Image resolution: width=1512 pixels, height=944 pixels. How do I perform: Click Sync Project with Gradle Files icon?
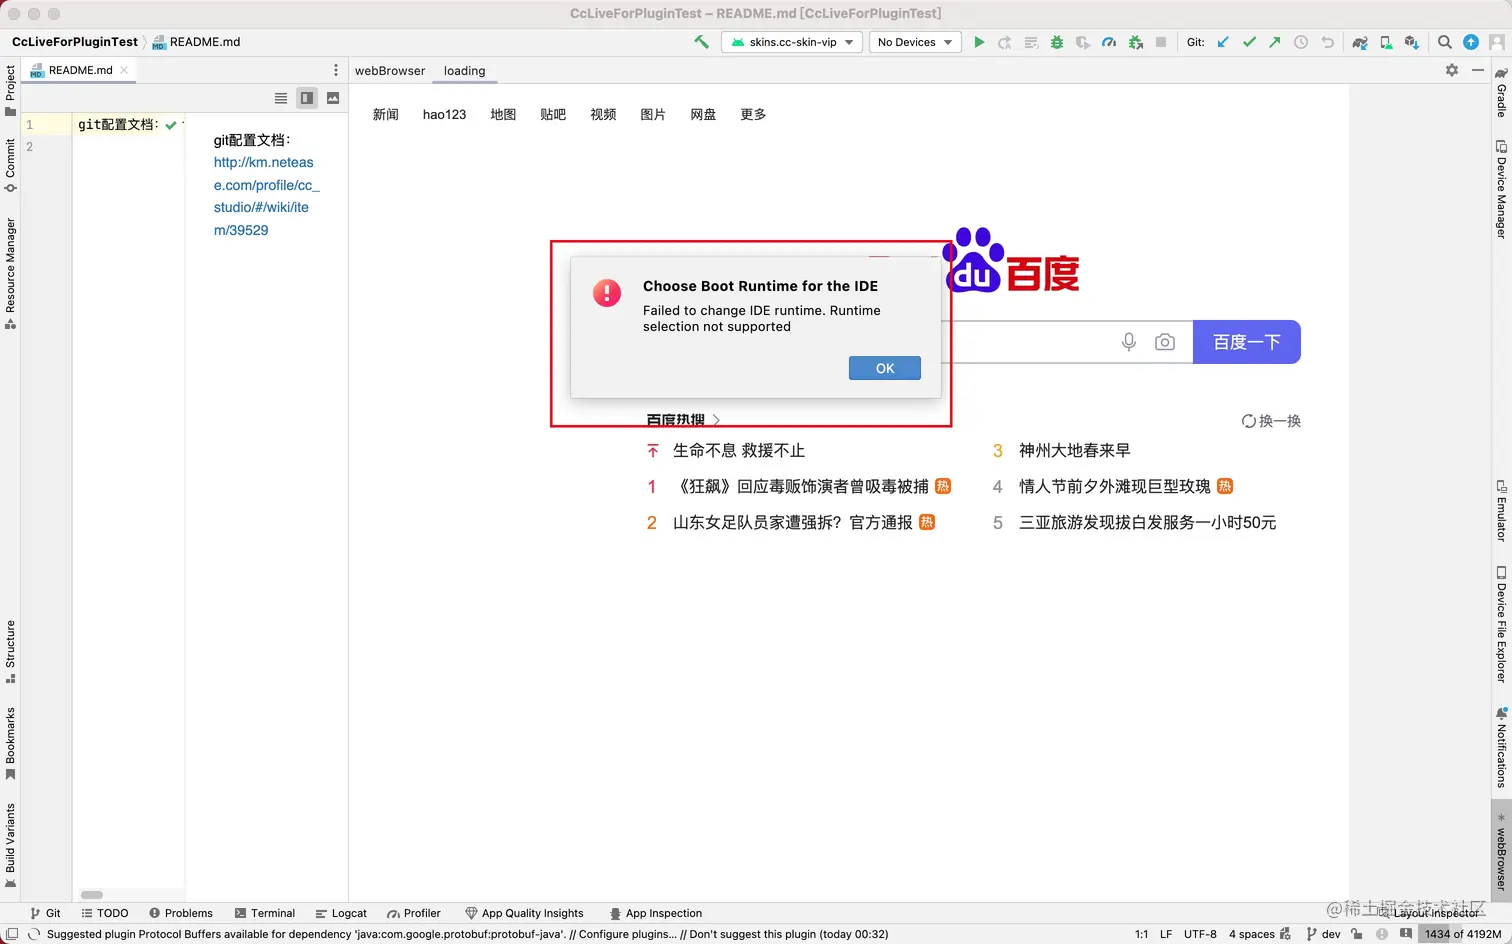(x=1360, y=42)
